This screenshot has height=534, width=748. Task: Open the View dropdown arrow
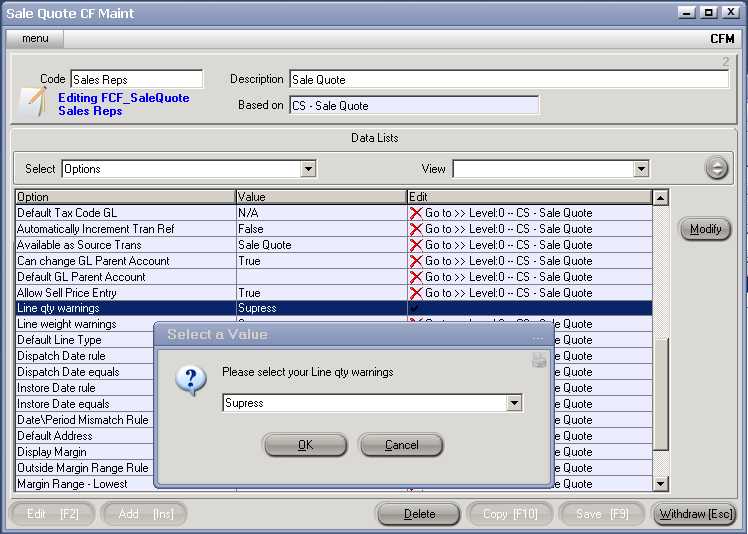pos(641,168)
